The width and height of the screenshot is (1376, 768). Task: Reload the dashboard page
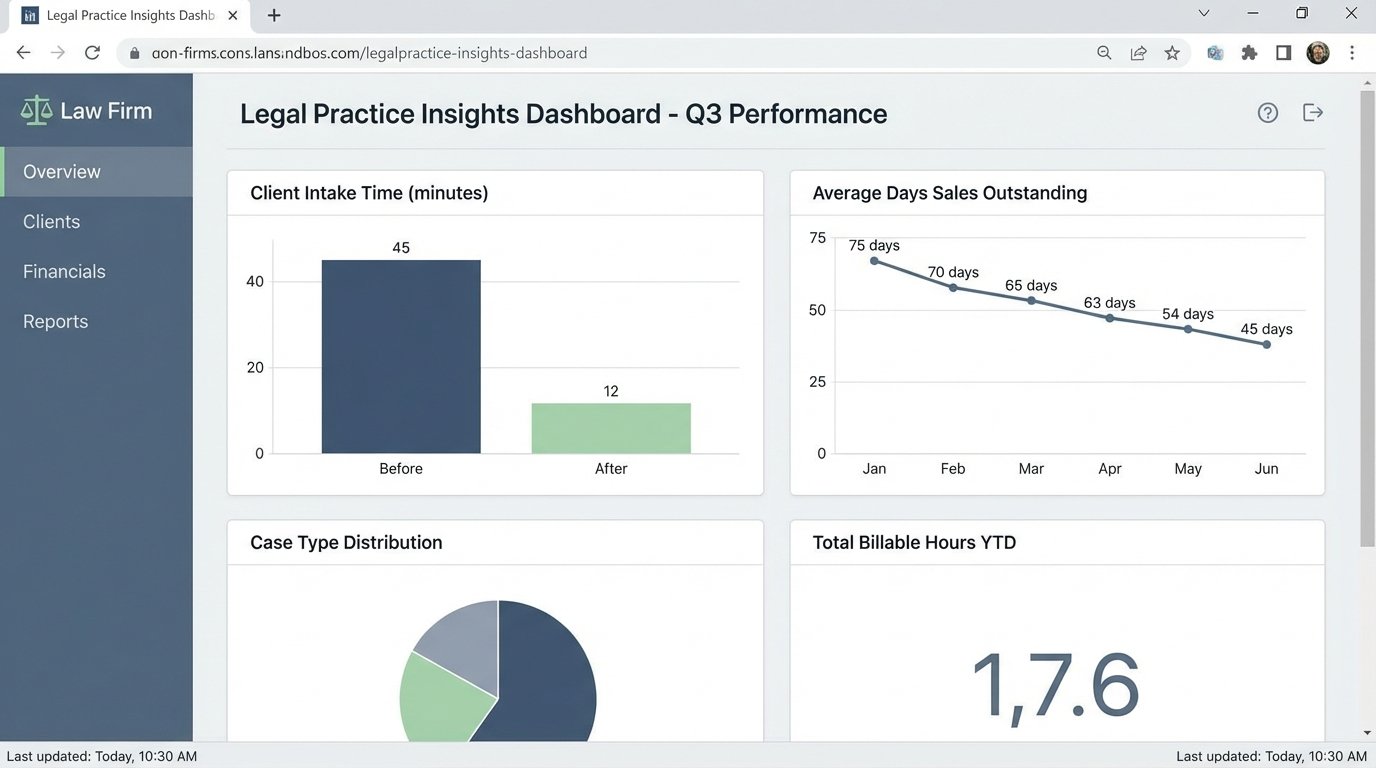click(x=92, y=52)
